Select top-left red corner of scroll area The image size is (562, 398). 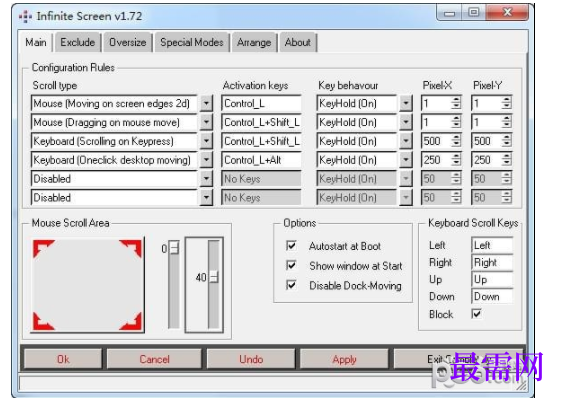[x=43, y=248]
